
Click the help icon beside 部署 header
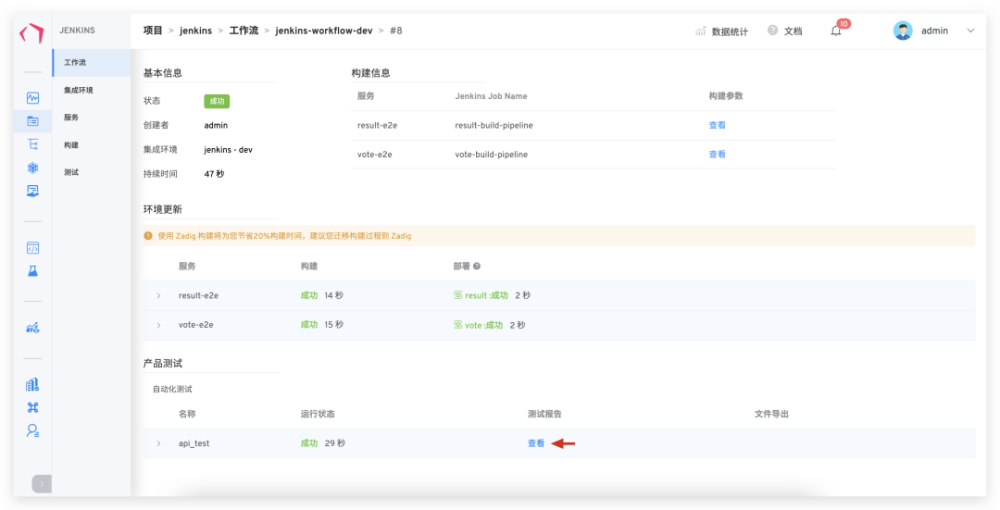[x=476, y=266]
